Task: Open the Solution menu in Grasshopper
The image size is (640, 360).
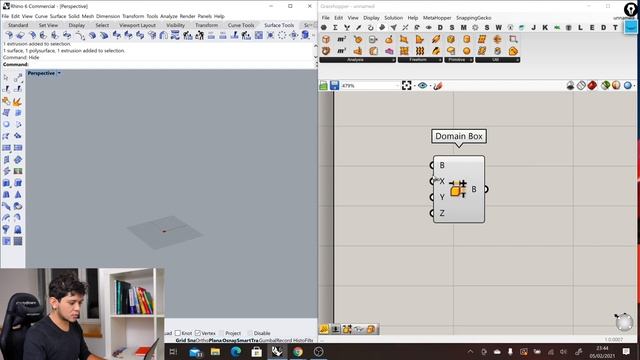Action: point(393,18)
